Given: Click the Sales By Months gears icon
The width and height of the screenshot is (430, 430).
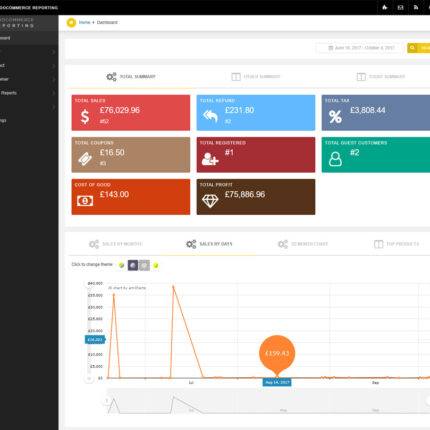Looking at the screenshot, I should tap(94, 244).
